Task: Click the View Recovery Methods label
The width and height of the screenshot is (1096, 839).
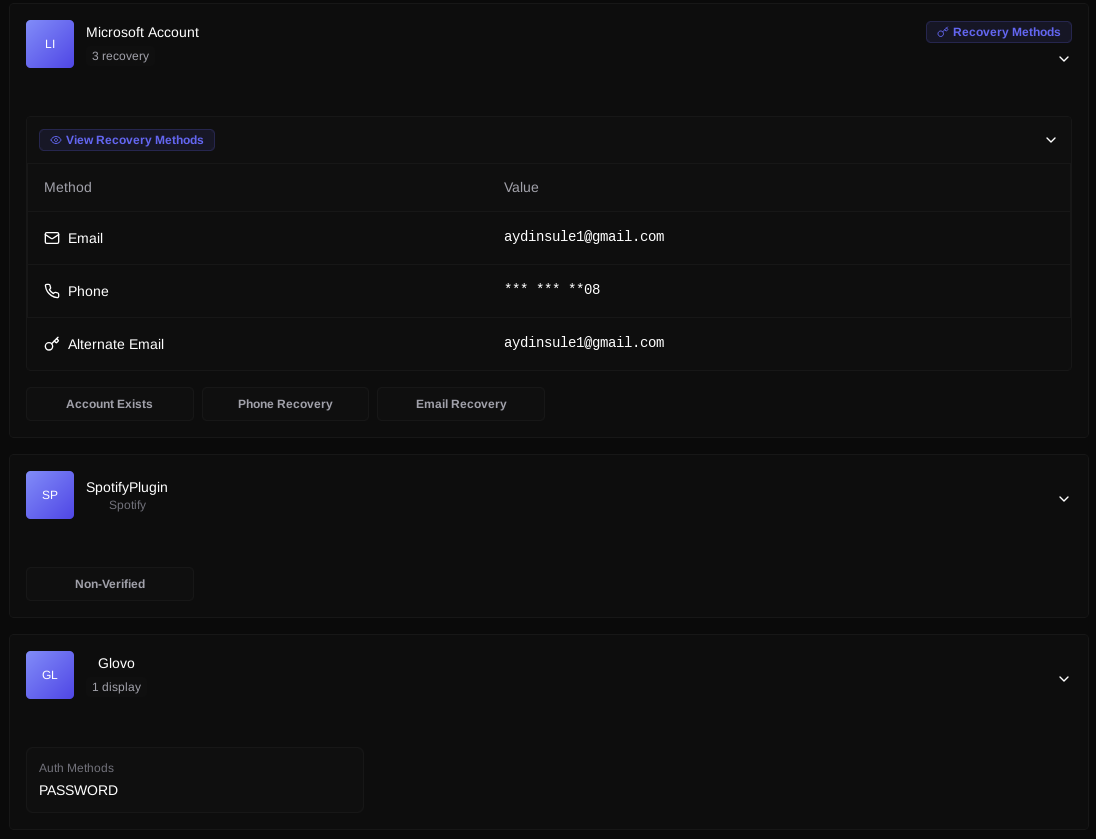Action: point(134,140)
